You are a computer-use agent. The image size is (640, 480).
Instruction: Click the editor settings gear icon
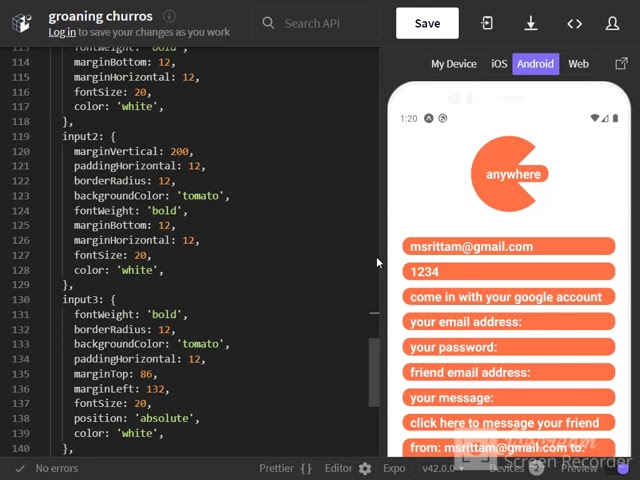coord(365,469)
